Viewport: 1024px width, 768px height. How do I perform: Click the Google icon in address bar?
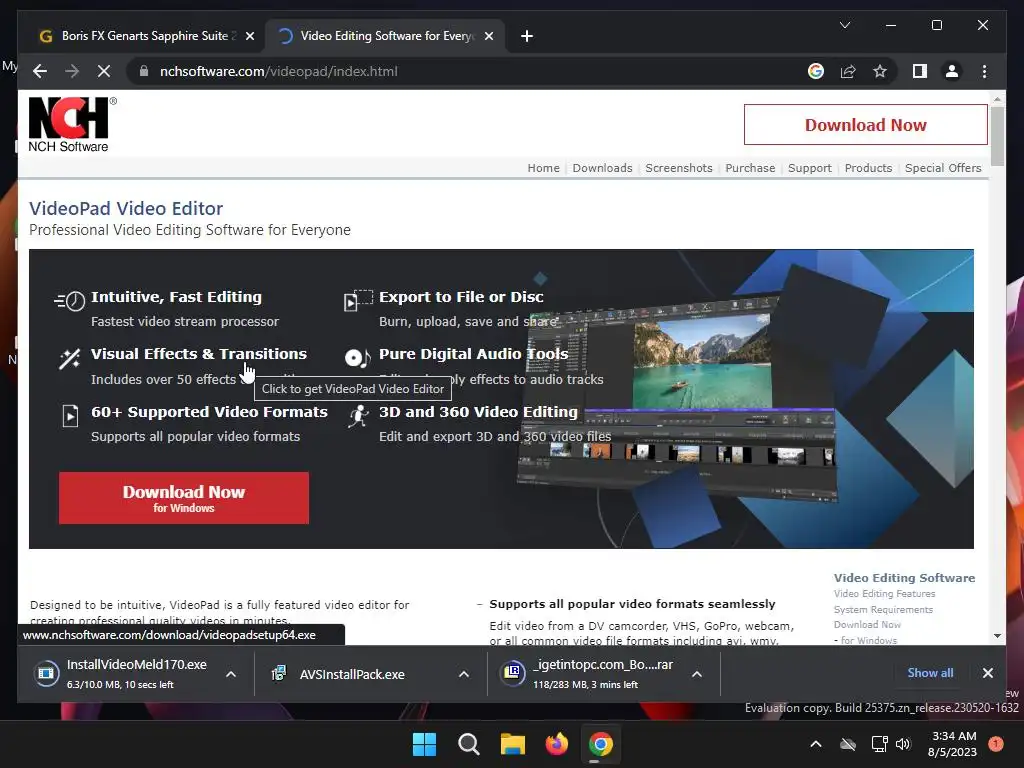tap(816, 71)
